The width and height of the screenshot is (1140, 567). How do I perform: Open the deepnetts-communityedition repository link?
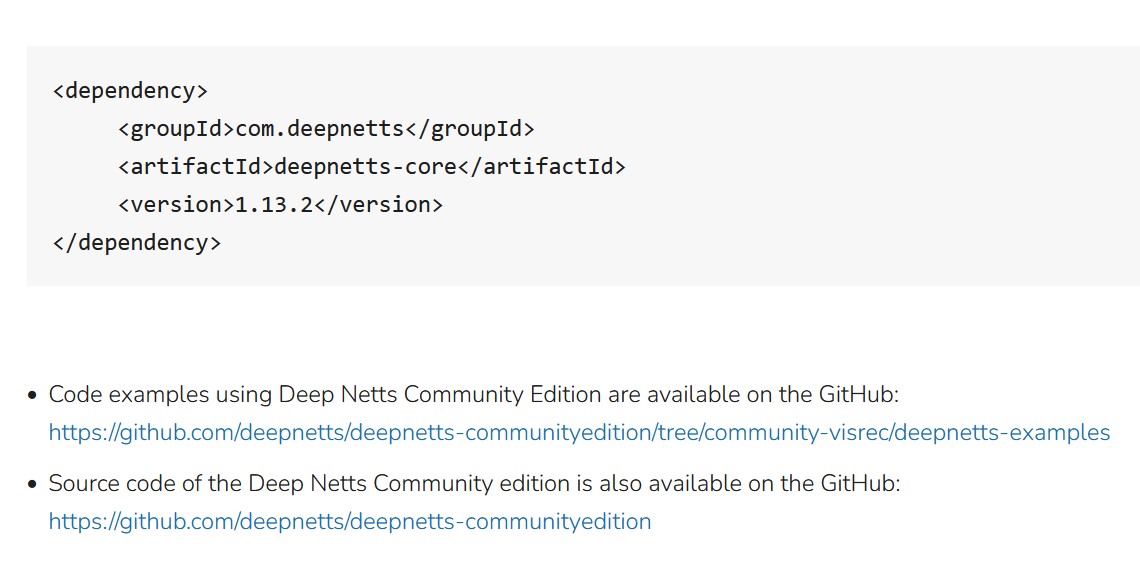click(350, 522)
